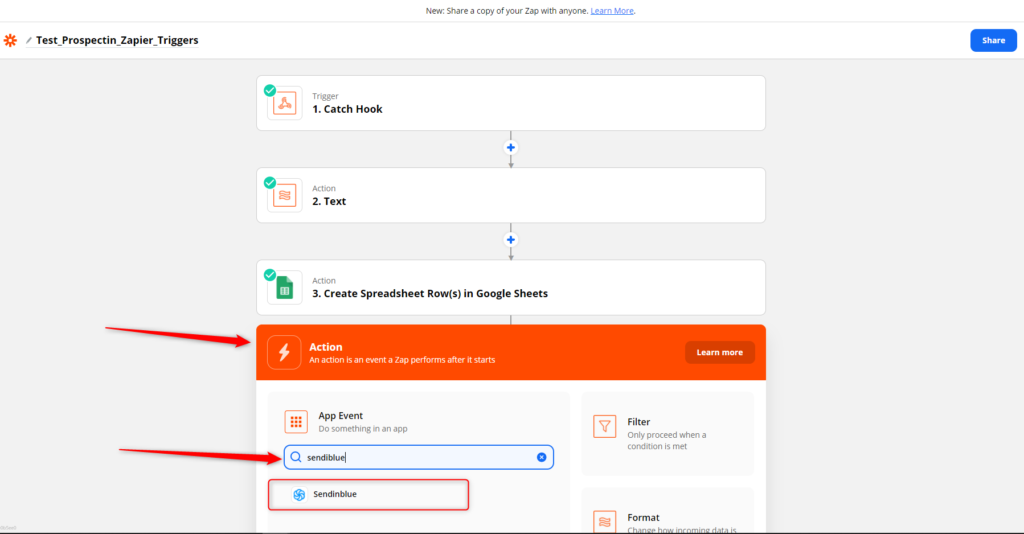Click green checkmark on Google Sheets step
This screenshot has height=534, width=1024.
[x=270, y=275]
